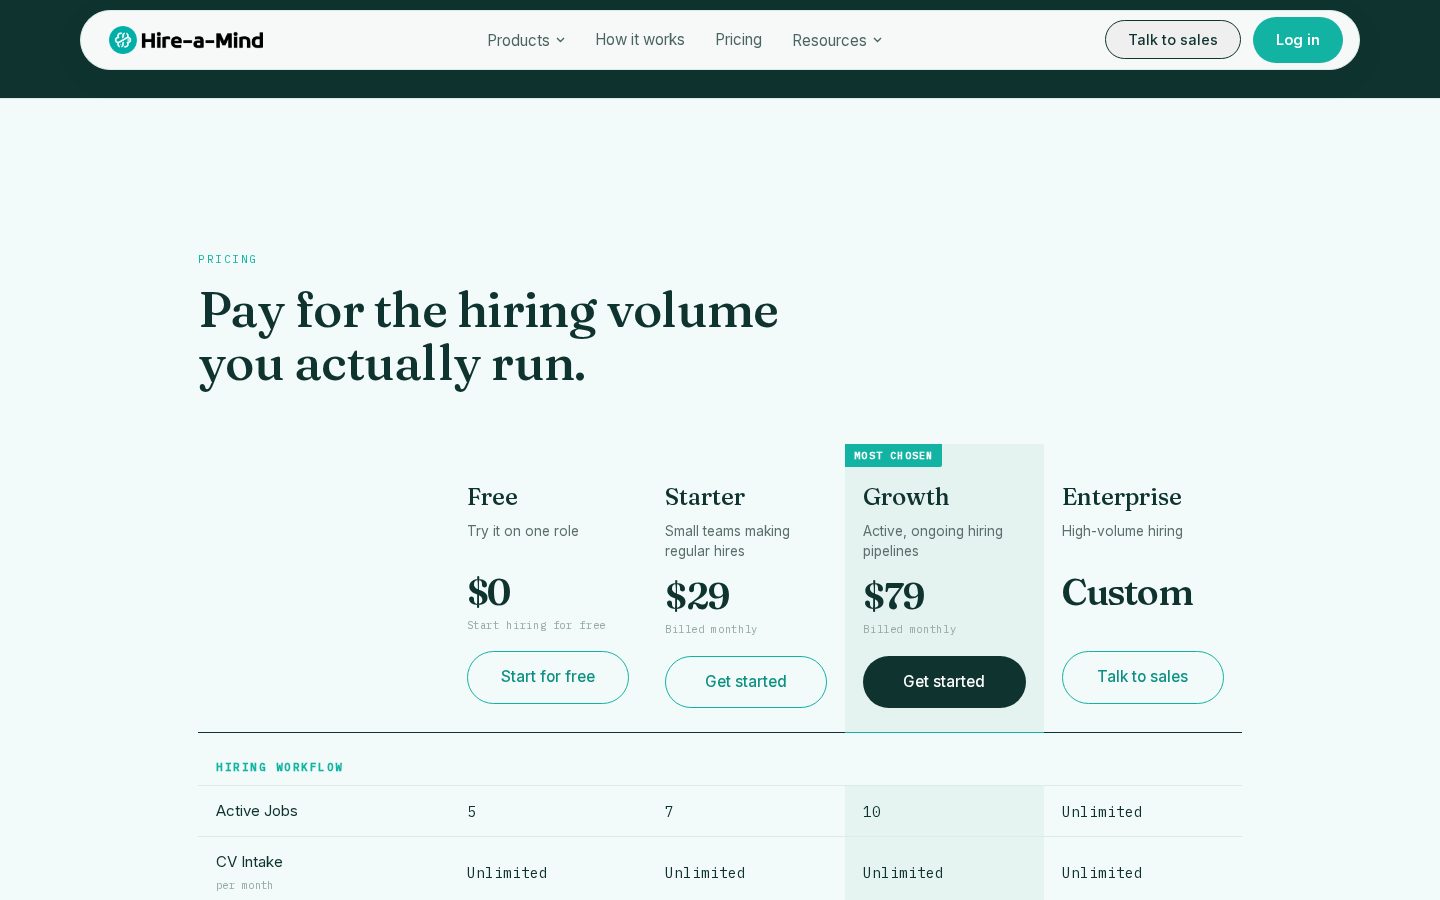Expand the Products dropdown chevron
Viewport: 1440px width, 900px height.
pos(561,40)
